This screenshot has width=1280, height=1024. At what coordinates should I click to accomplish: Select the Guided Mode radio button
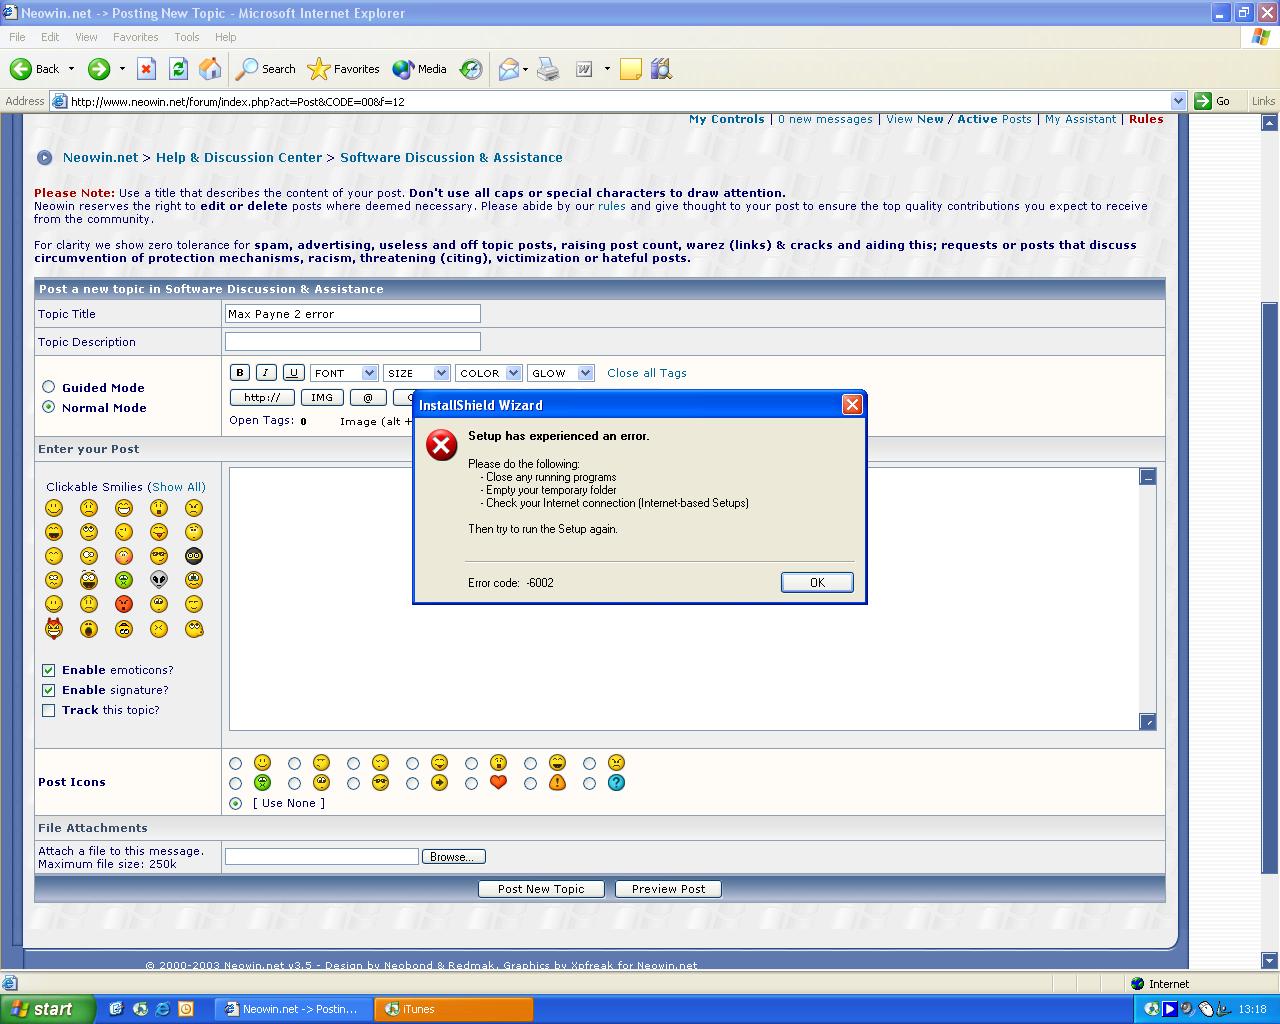(x=48, y=387)
